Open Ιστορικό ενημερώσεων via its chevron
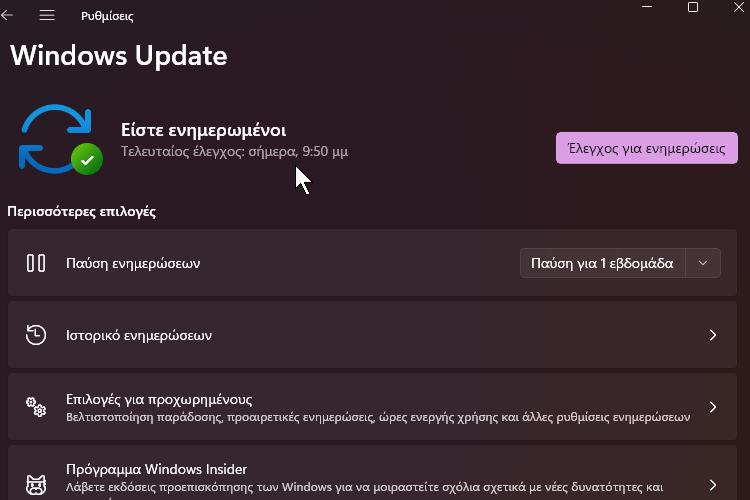Image resolution: width=750 pixels, height=500 pixels. point(713,335)
